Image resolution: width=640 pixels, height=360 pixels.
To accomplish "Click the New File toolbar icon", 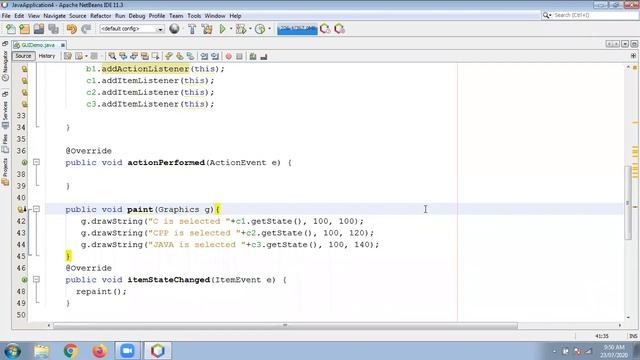I will [x=11, y=29].
